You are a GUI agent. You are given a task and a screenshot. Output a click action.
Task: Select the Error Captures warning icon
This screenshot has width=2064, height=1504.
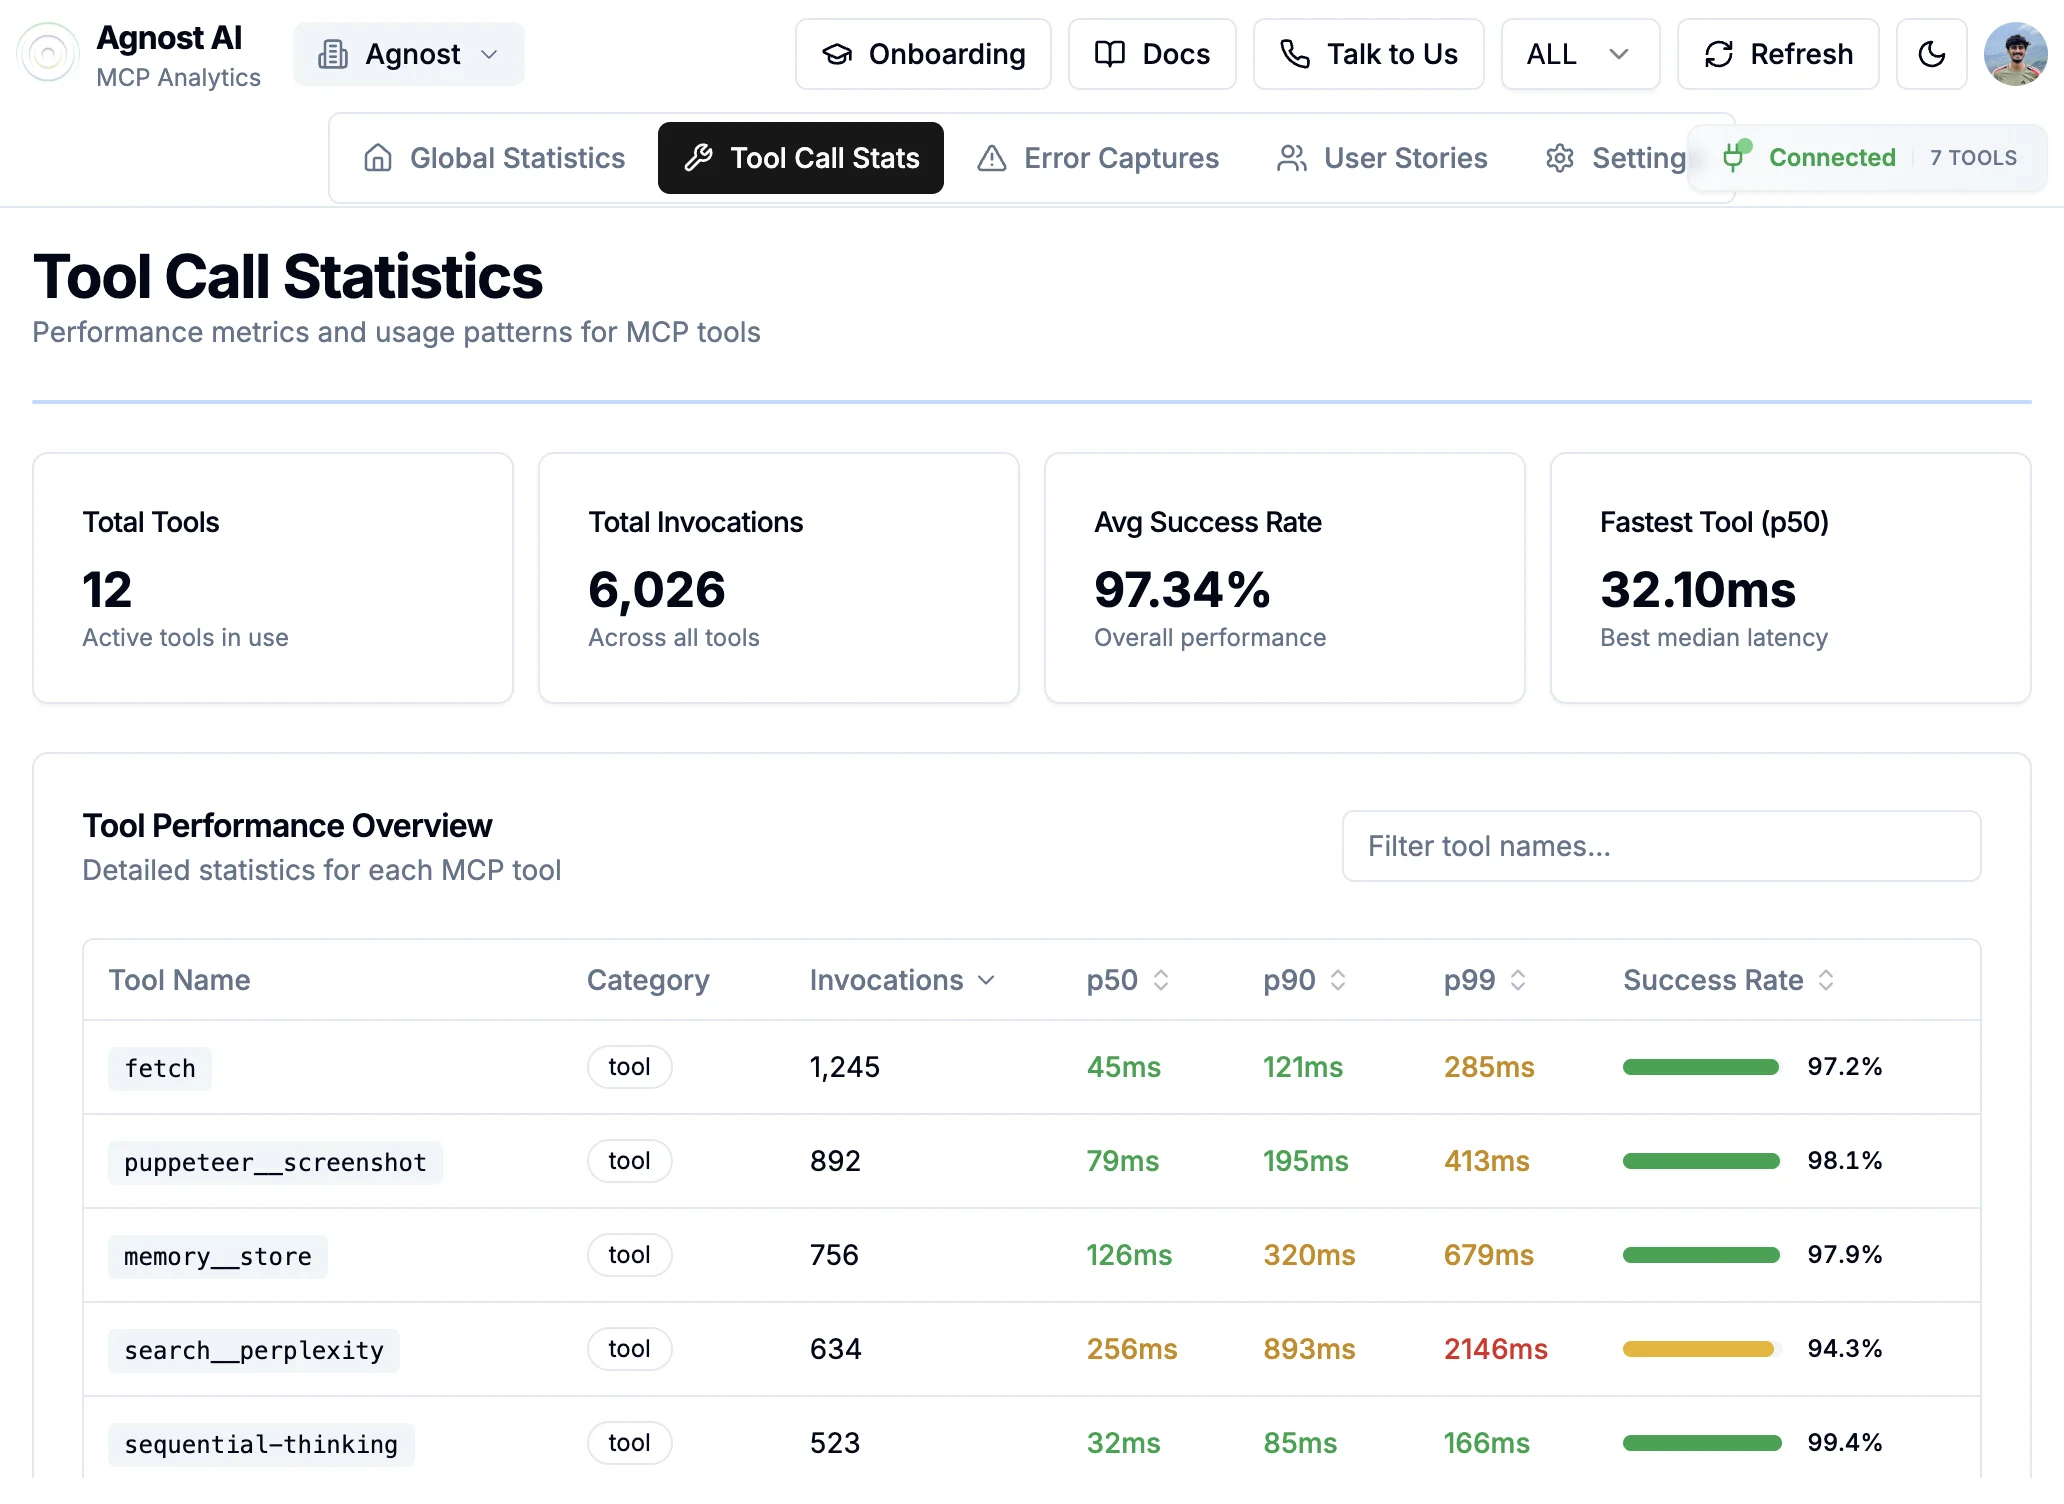click(x=991, y=158)
